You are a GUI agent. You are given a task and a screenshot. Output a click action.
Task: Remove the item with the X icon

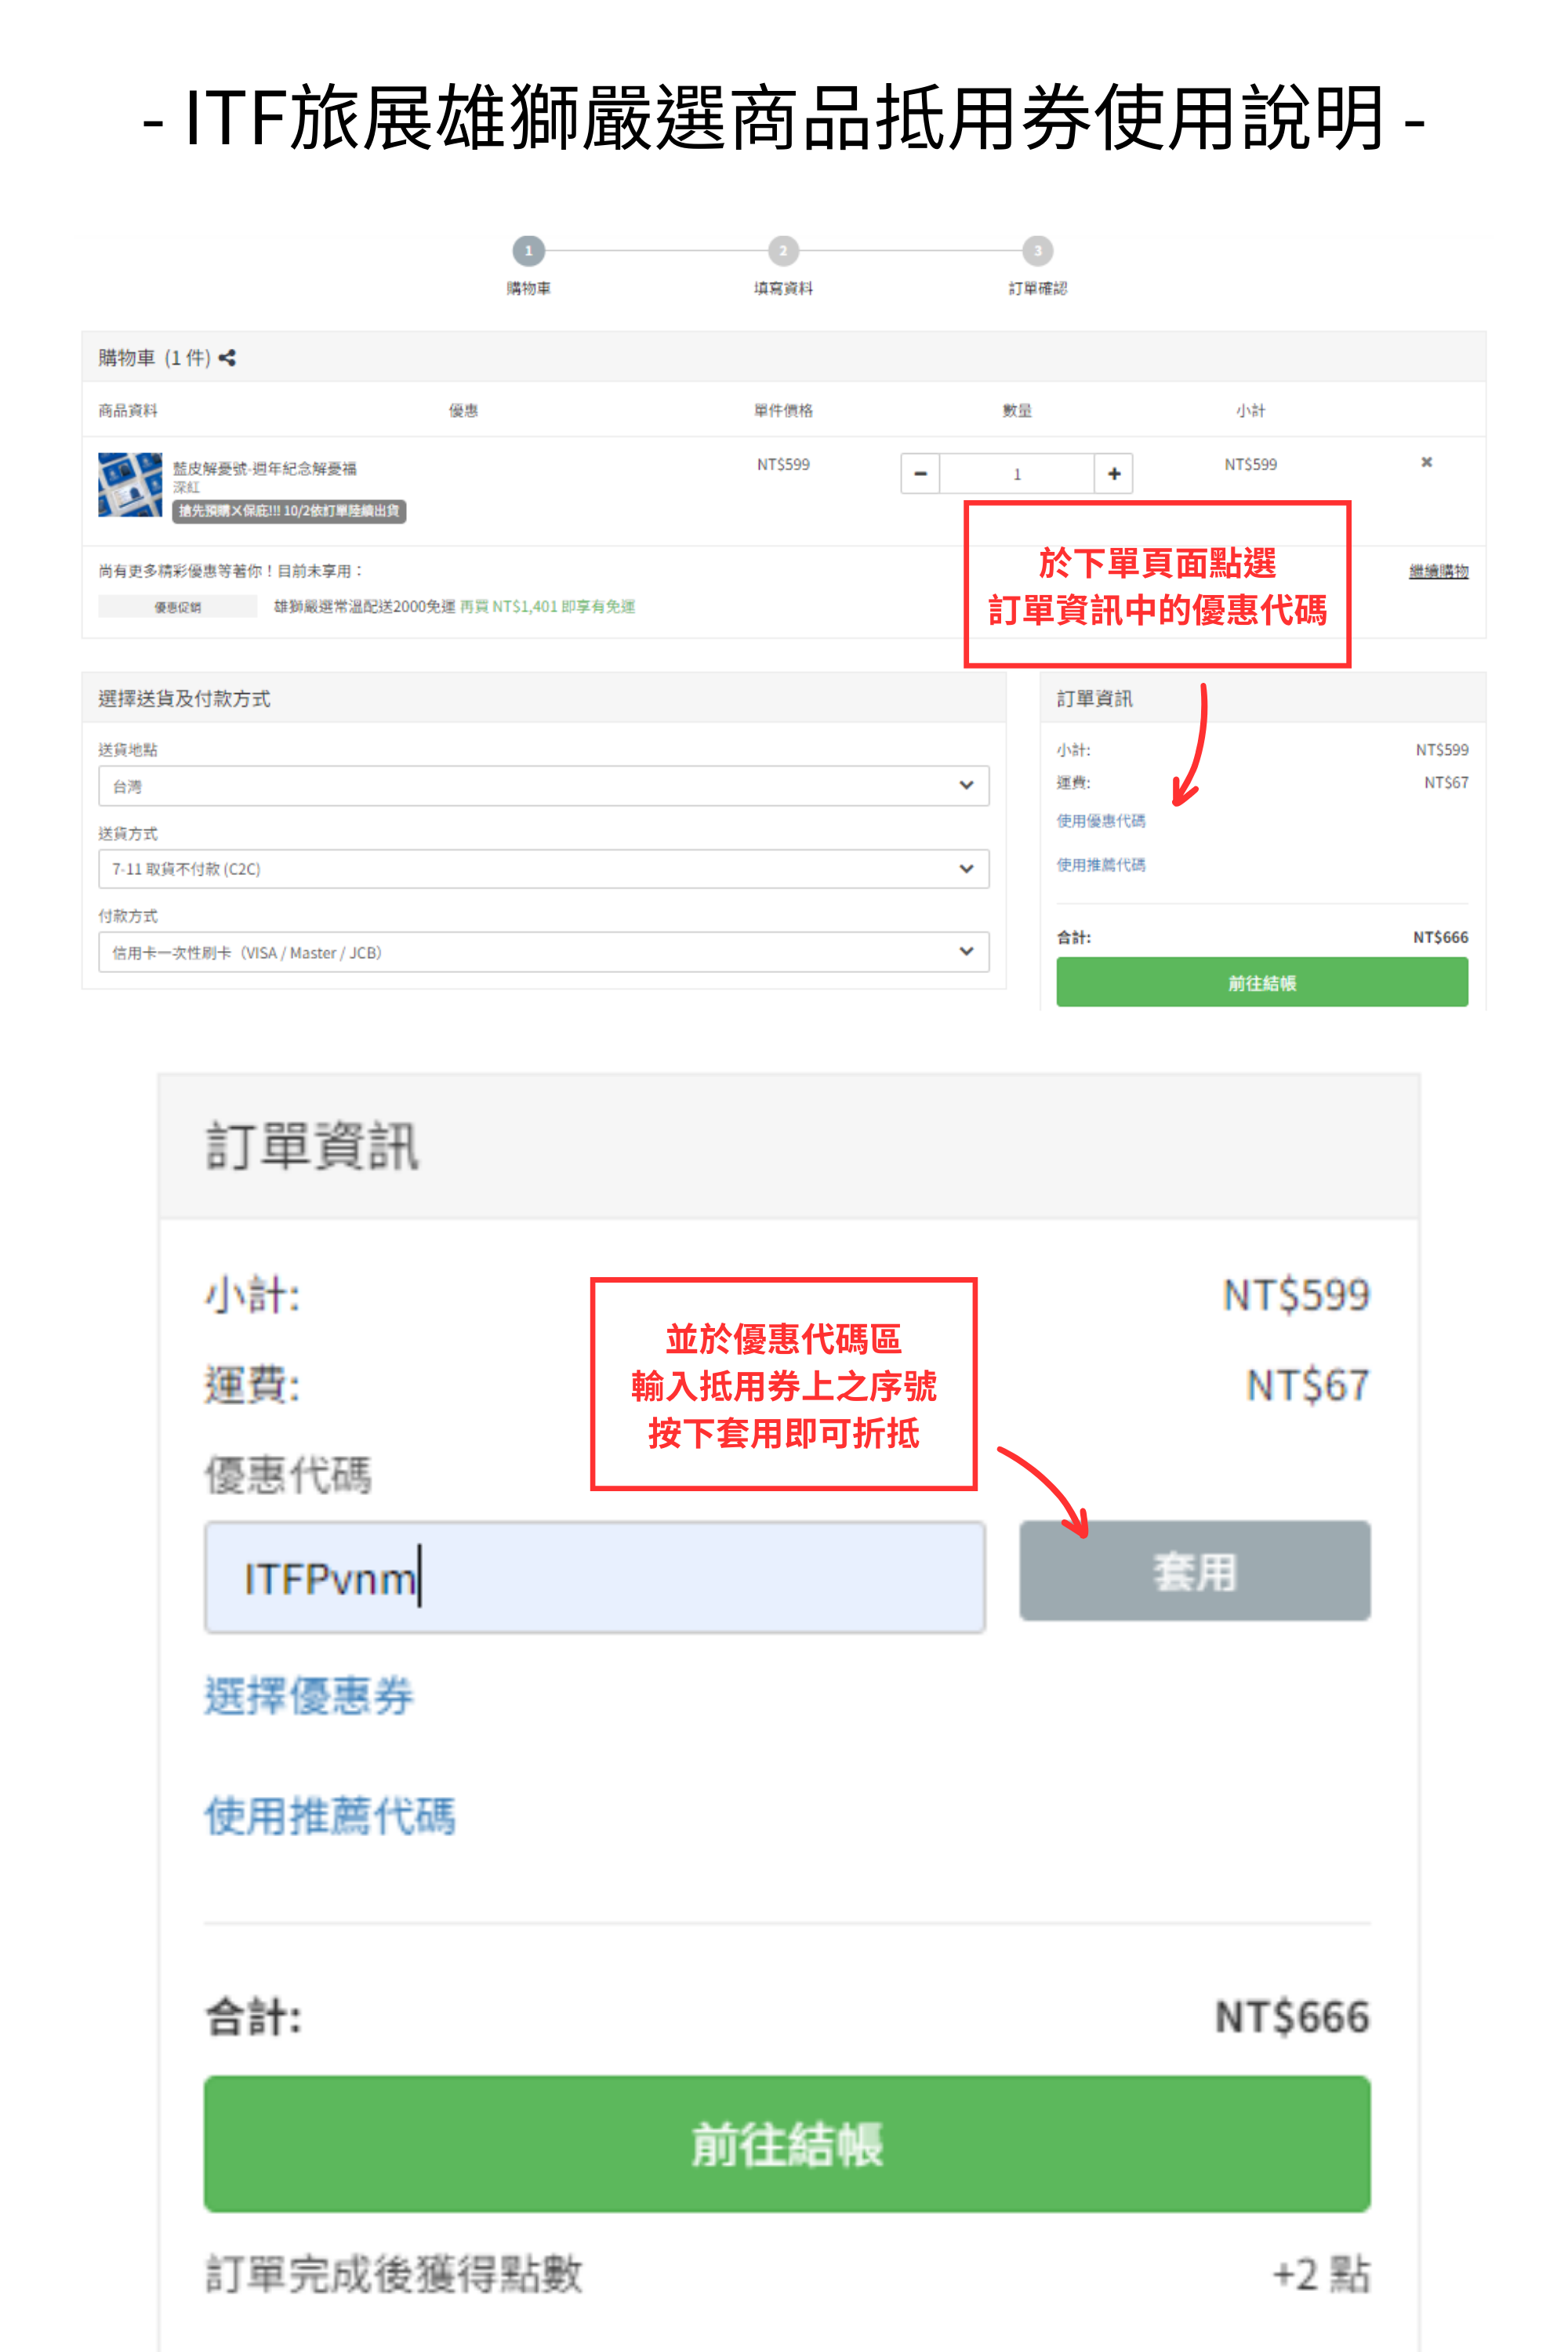click(x=1426, y=462)
